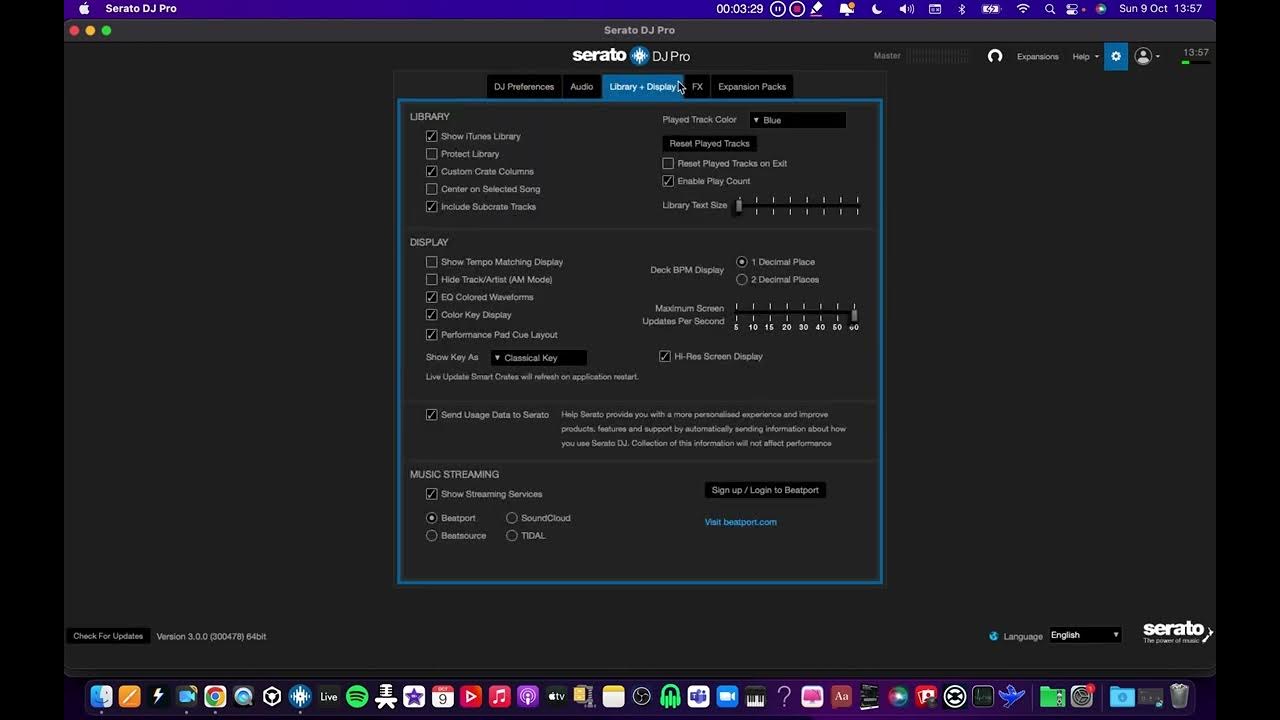This screenshot has height=720, width=1280.
Task: Open the FX tab
Action: (697, 87)
